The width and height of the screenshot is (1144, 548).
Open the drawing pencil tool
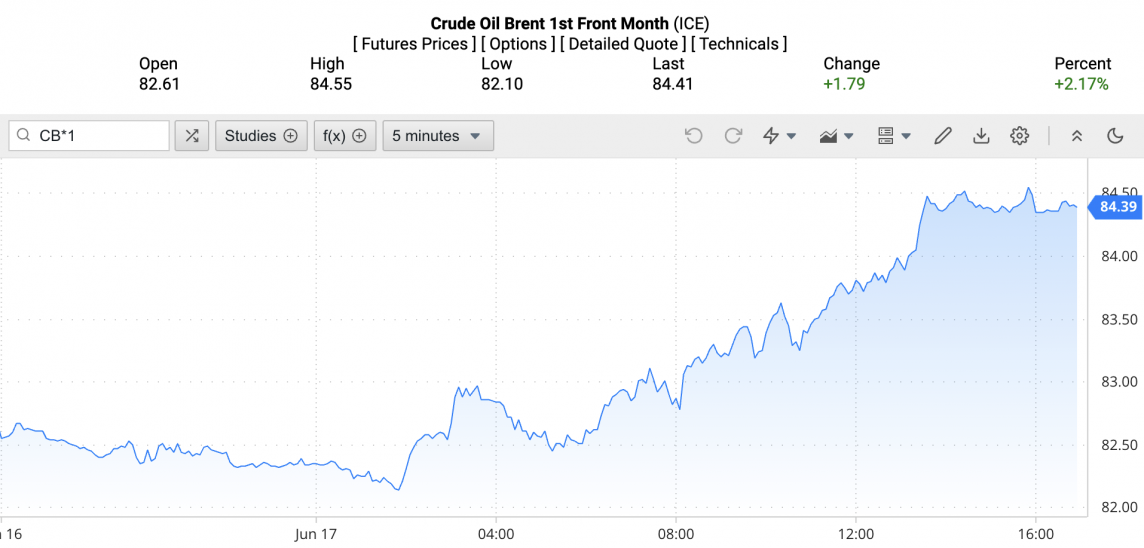click(942, 136)
